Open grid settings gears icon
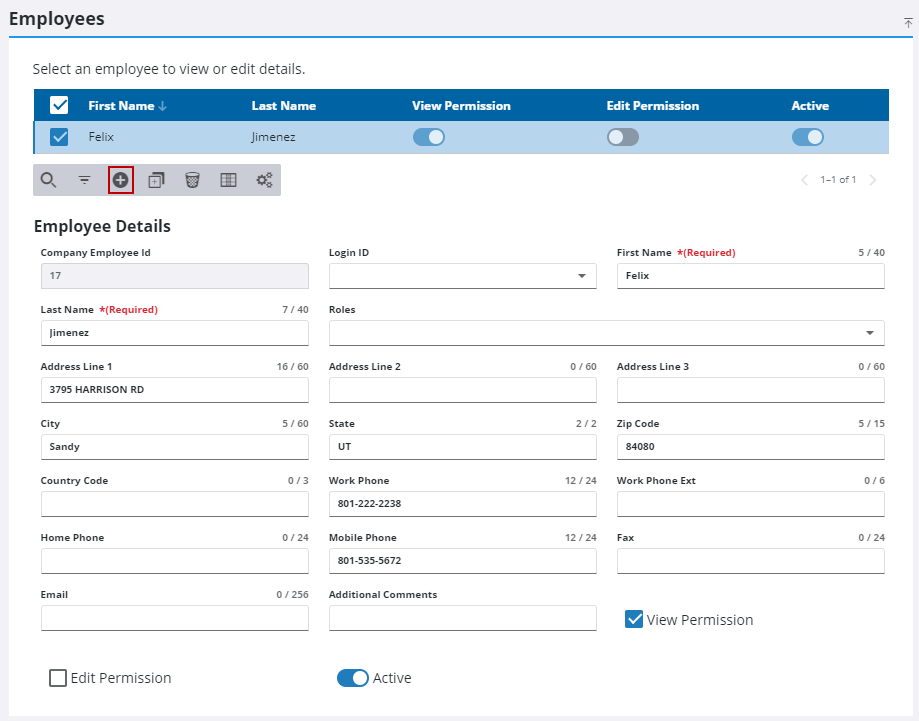 [264, 180]
